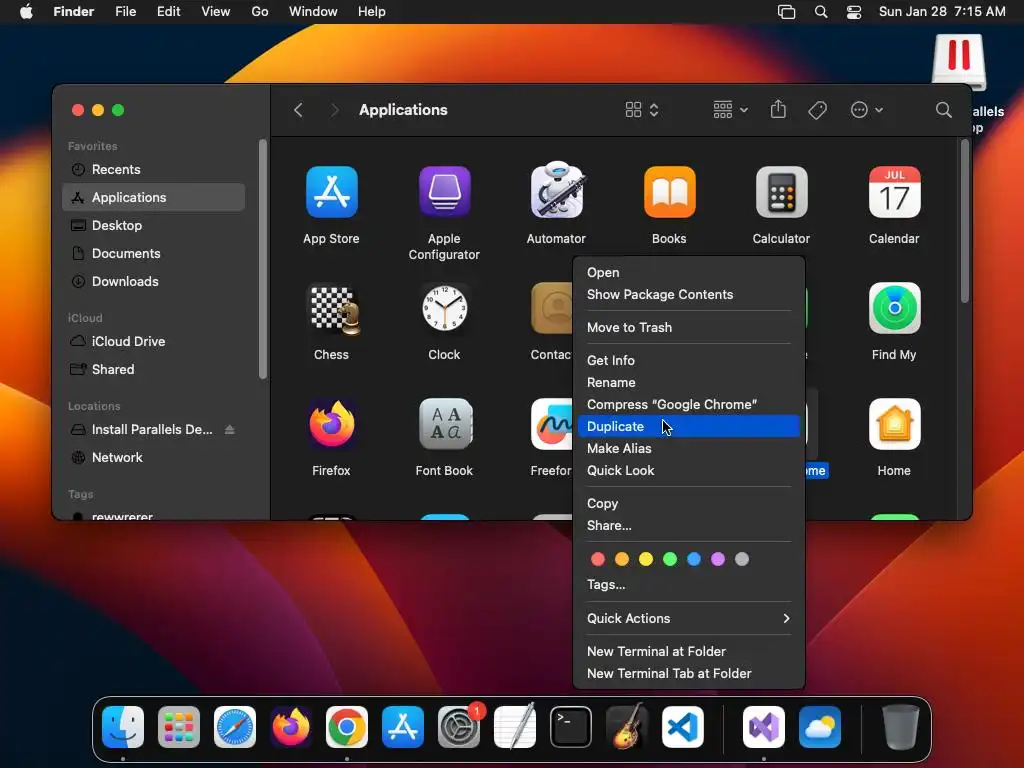1024x768 pixels.
Task: Select the Books app icon
Action: (x=669, y=192)
